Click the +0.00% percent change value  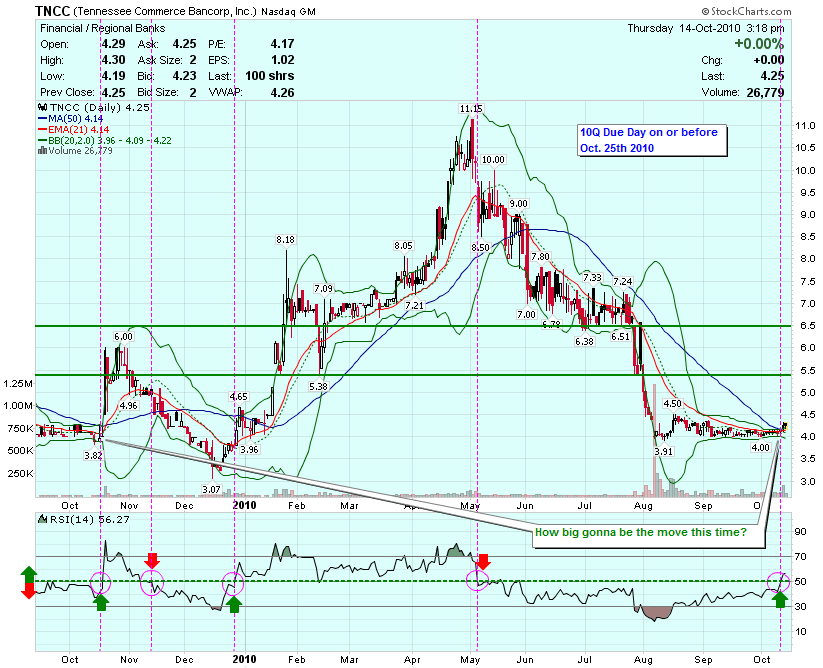[x=759, y=44]
